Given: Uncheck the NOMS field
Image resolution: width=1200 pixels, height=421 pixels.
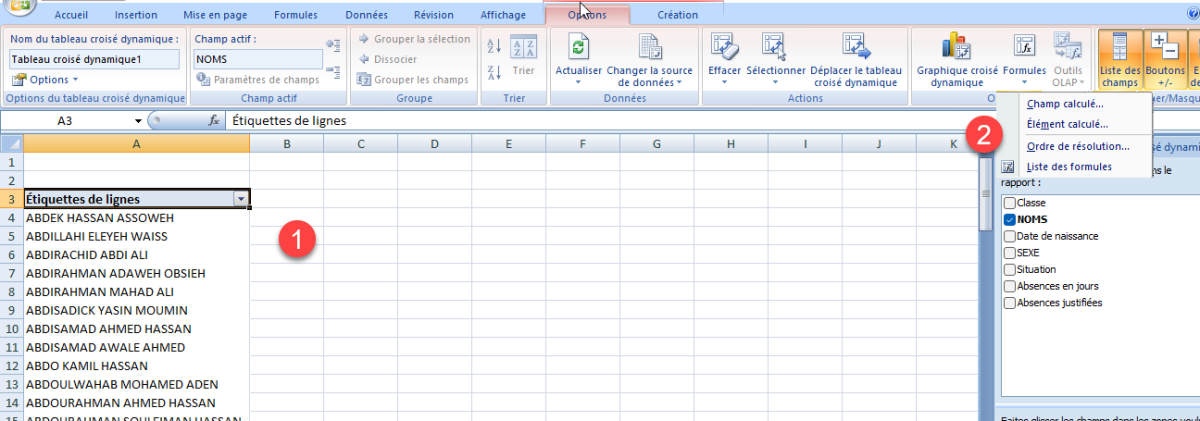Looking at the screenshot, I should 1009,219.
